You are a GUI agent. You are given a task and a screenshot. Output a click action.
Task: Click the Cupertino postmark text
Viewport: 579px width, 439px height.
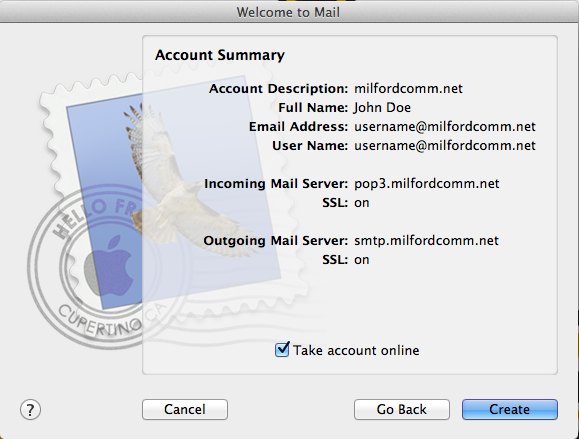pyautogui.click(x=100, y=320)
